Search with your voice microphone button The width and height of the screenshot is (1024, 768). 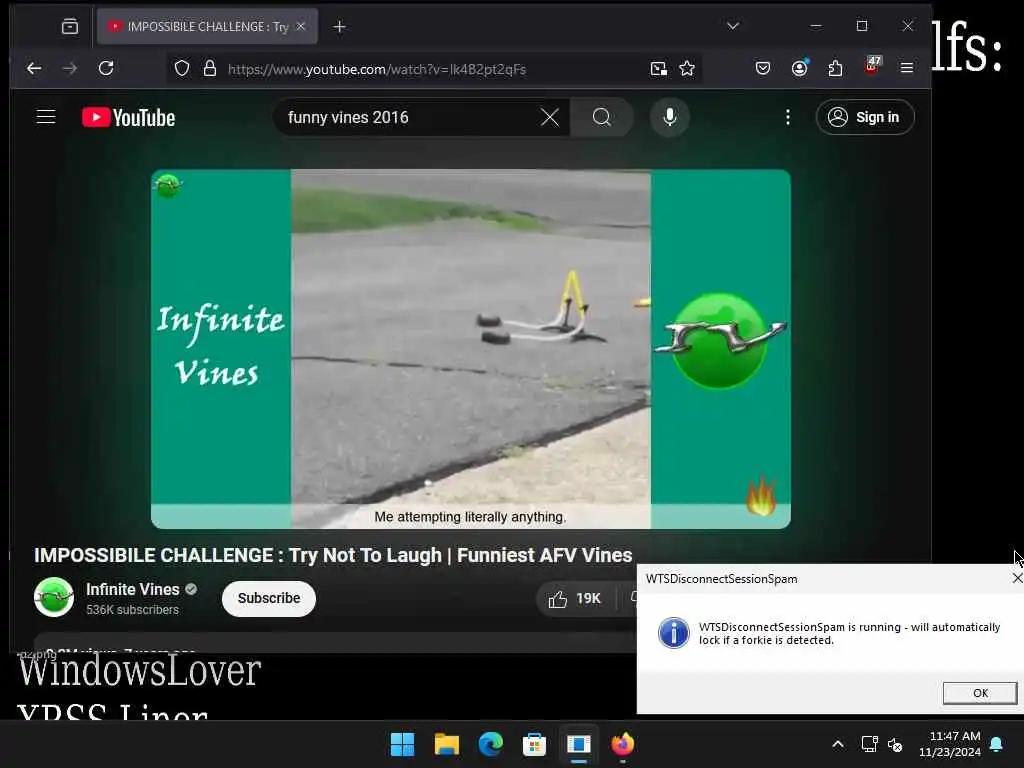[669, 117]
